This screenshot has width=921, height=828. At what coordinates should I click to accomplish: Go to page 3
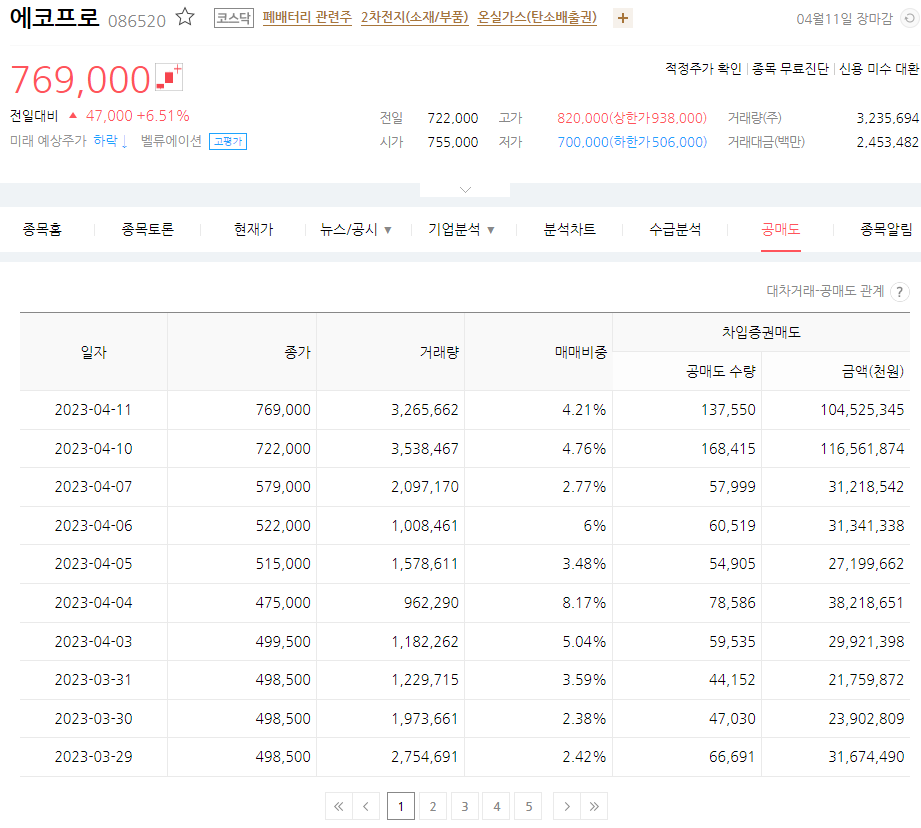click(x=465, y=806)
